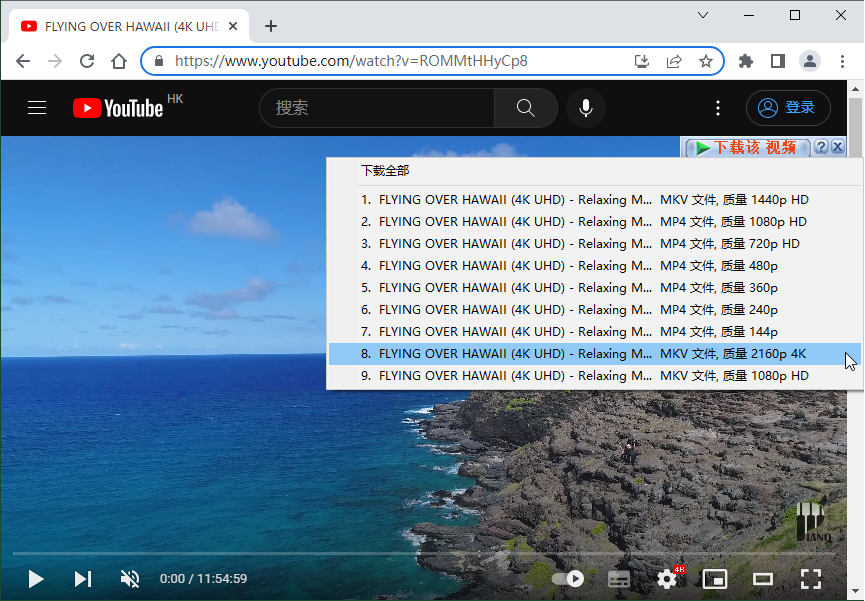The height and width of the screenshot is (601, 865).
Task: View site security lock info
Action: [159, 61]
